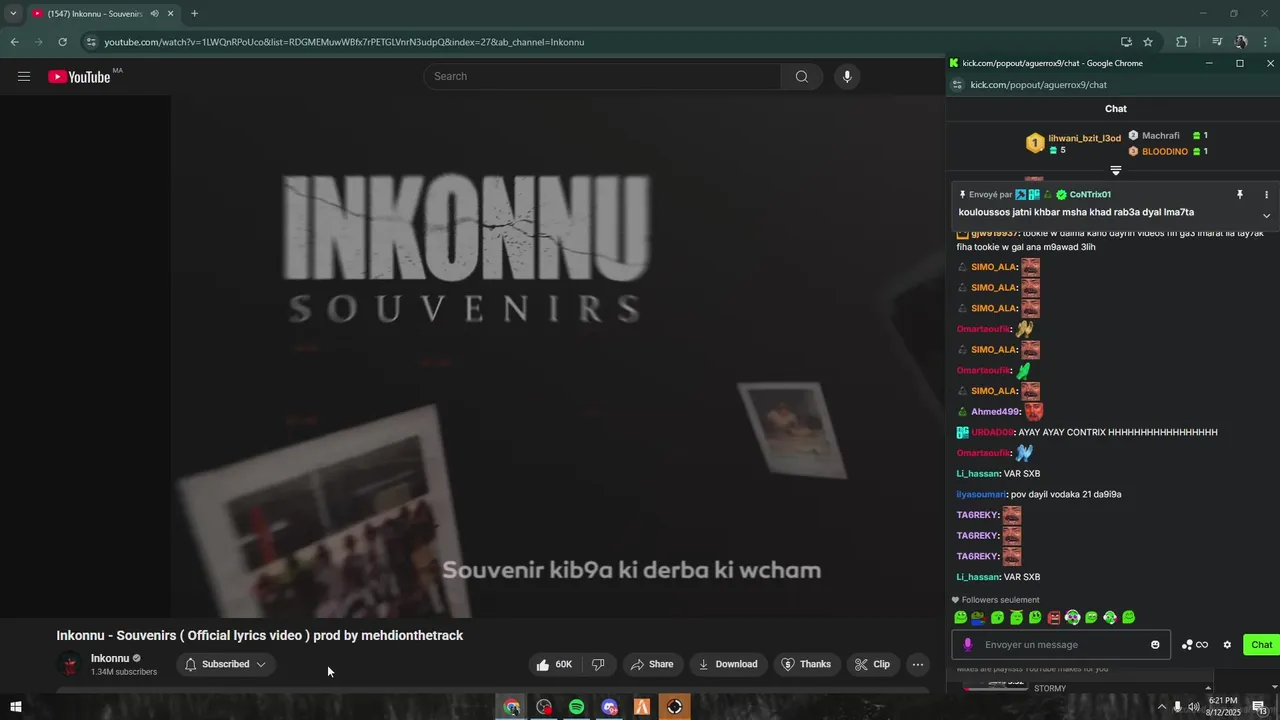The height and width of the screenshot is (720, 1280).
Task: Click the YouTube search magnifier button
Action: [x=802, y=77]
